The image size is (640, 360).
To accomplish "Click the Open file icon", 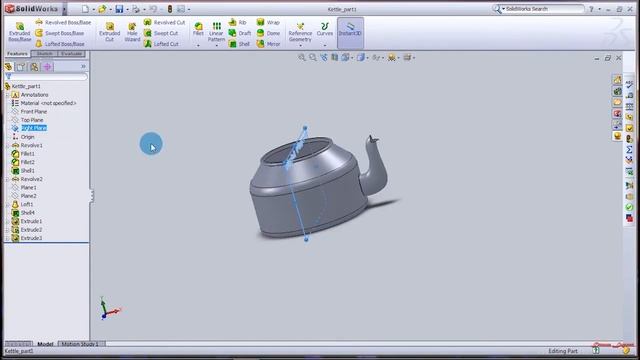I will (x=102, y=9).
